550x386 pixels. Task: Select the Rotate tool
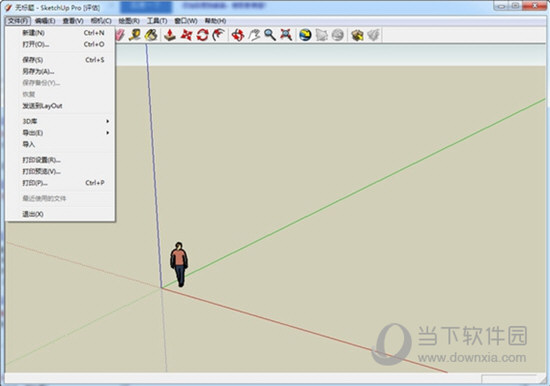[x=202, y=35]
